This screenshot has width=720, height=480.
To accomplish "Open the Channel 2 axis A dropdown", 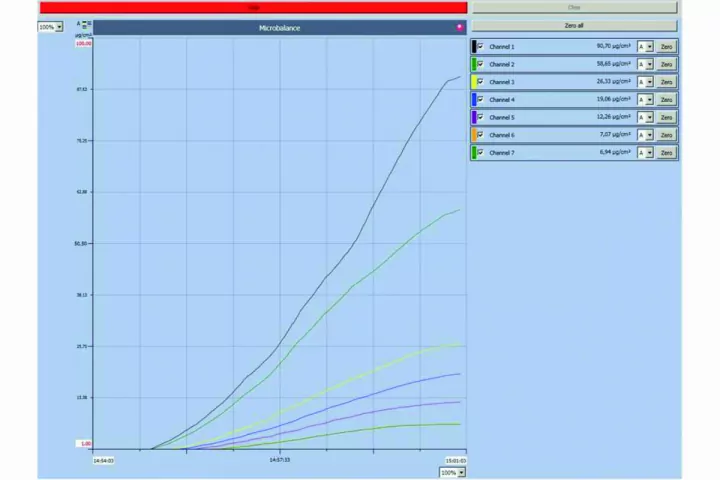I will [x=646, y=64].
